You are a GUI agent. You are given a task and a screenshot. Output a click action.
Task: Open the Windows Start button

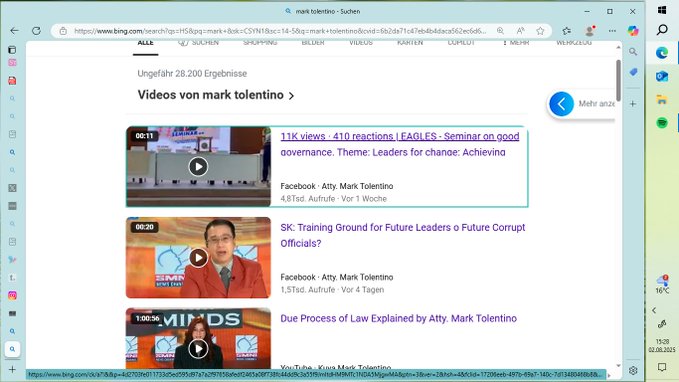tap(662, 10)
